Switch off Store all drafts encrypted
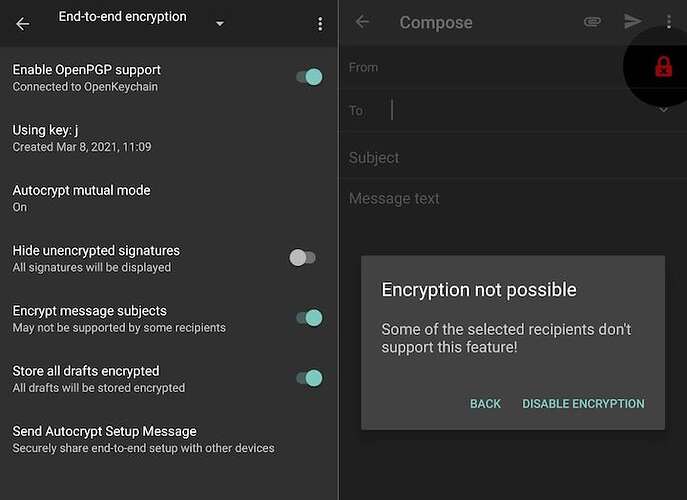The image size is (687, 500). 309,378
